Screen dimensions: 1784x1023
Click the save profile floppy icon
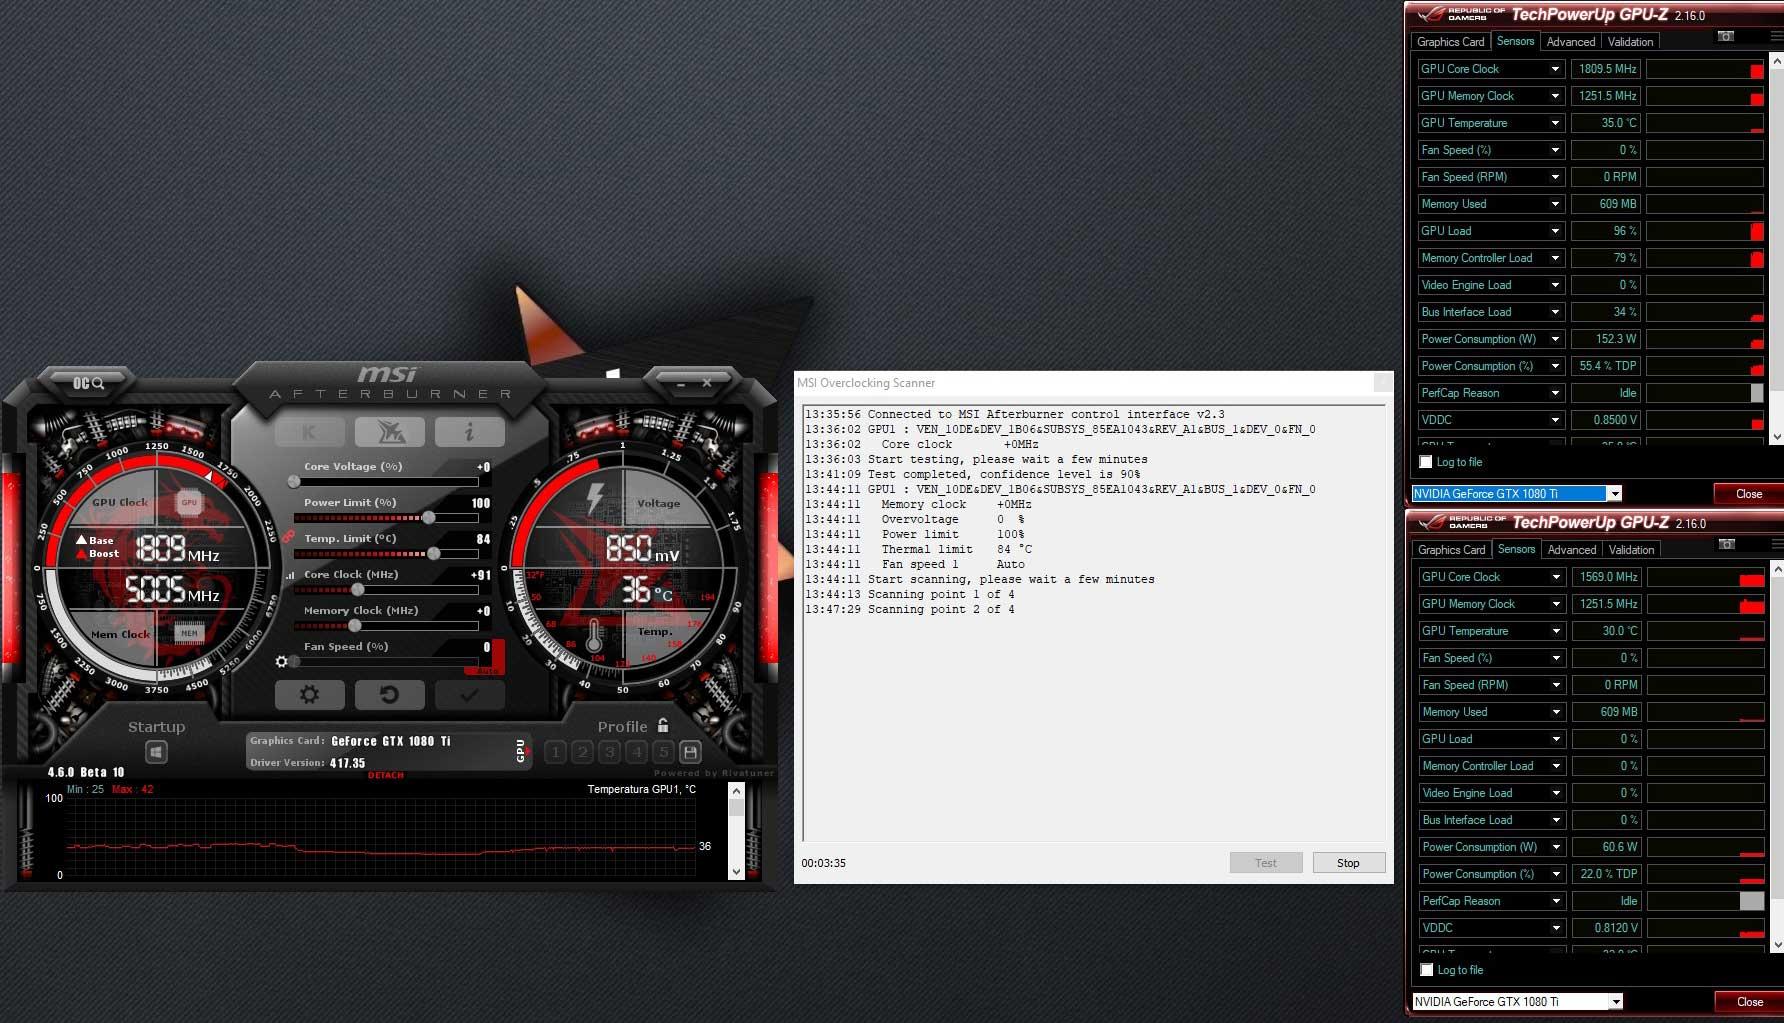690,752
